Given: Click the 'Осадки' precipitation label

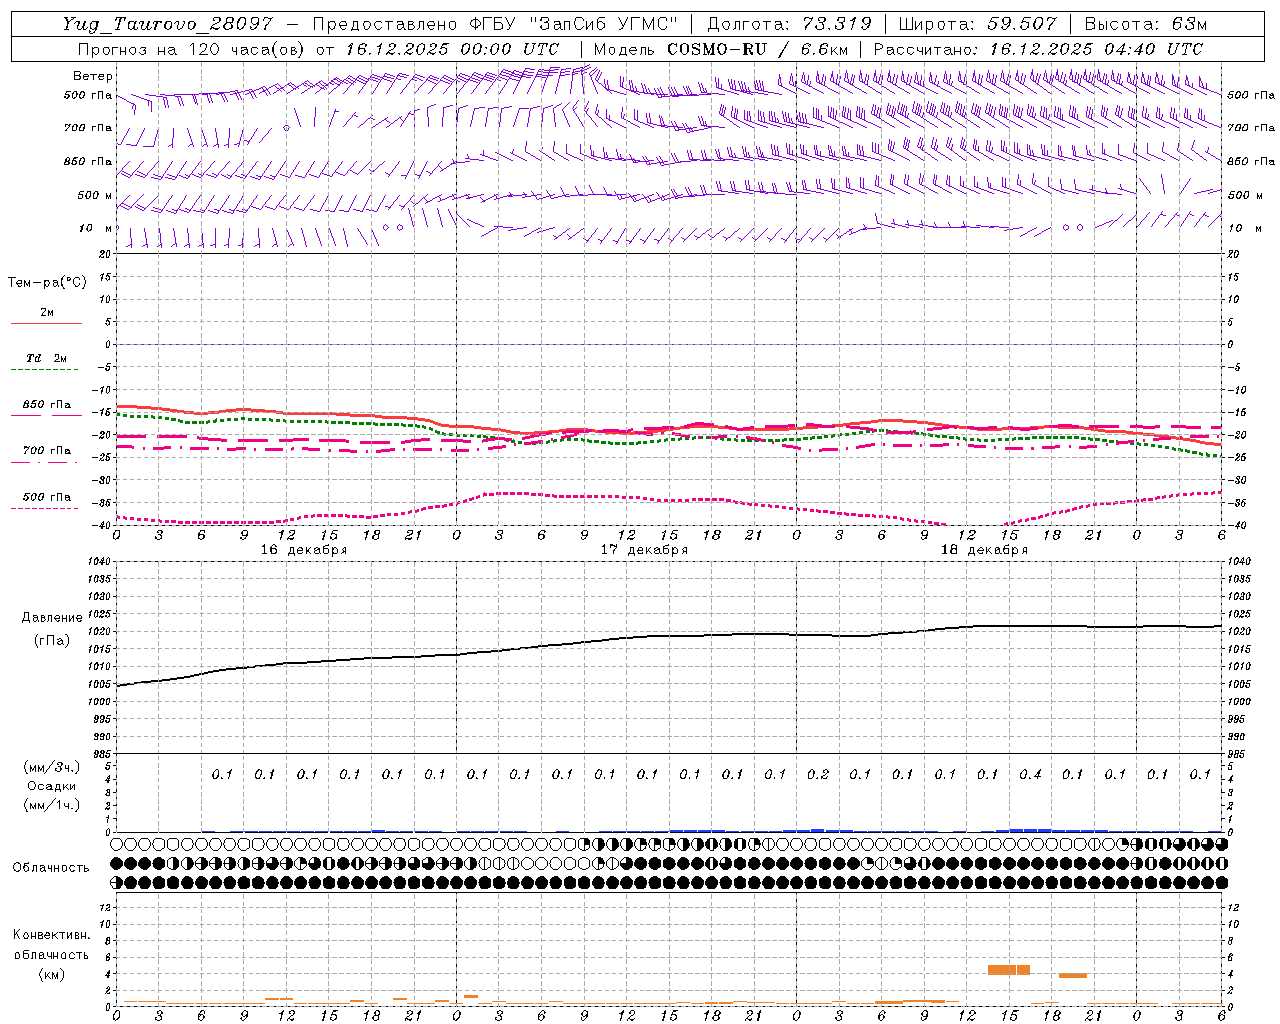Looking at the screenshot, I should (x=52, y=786).
